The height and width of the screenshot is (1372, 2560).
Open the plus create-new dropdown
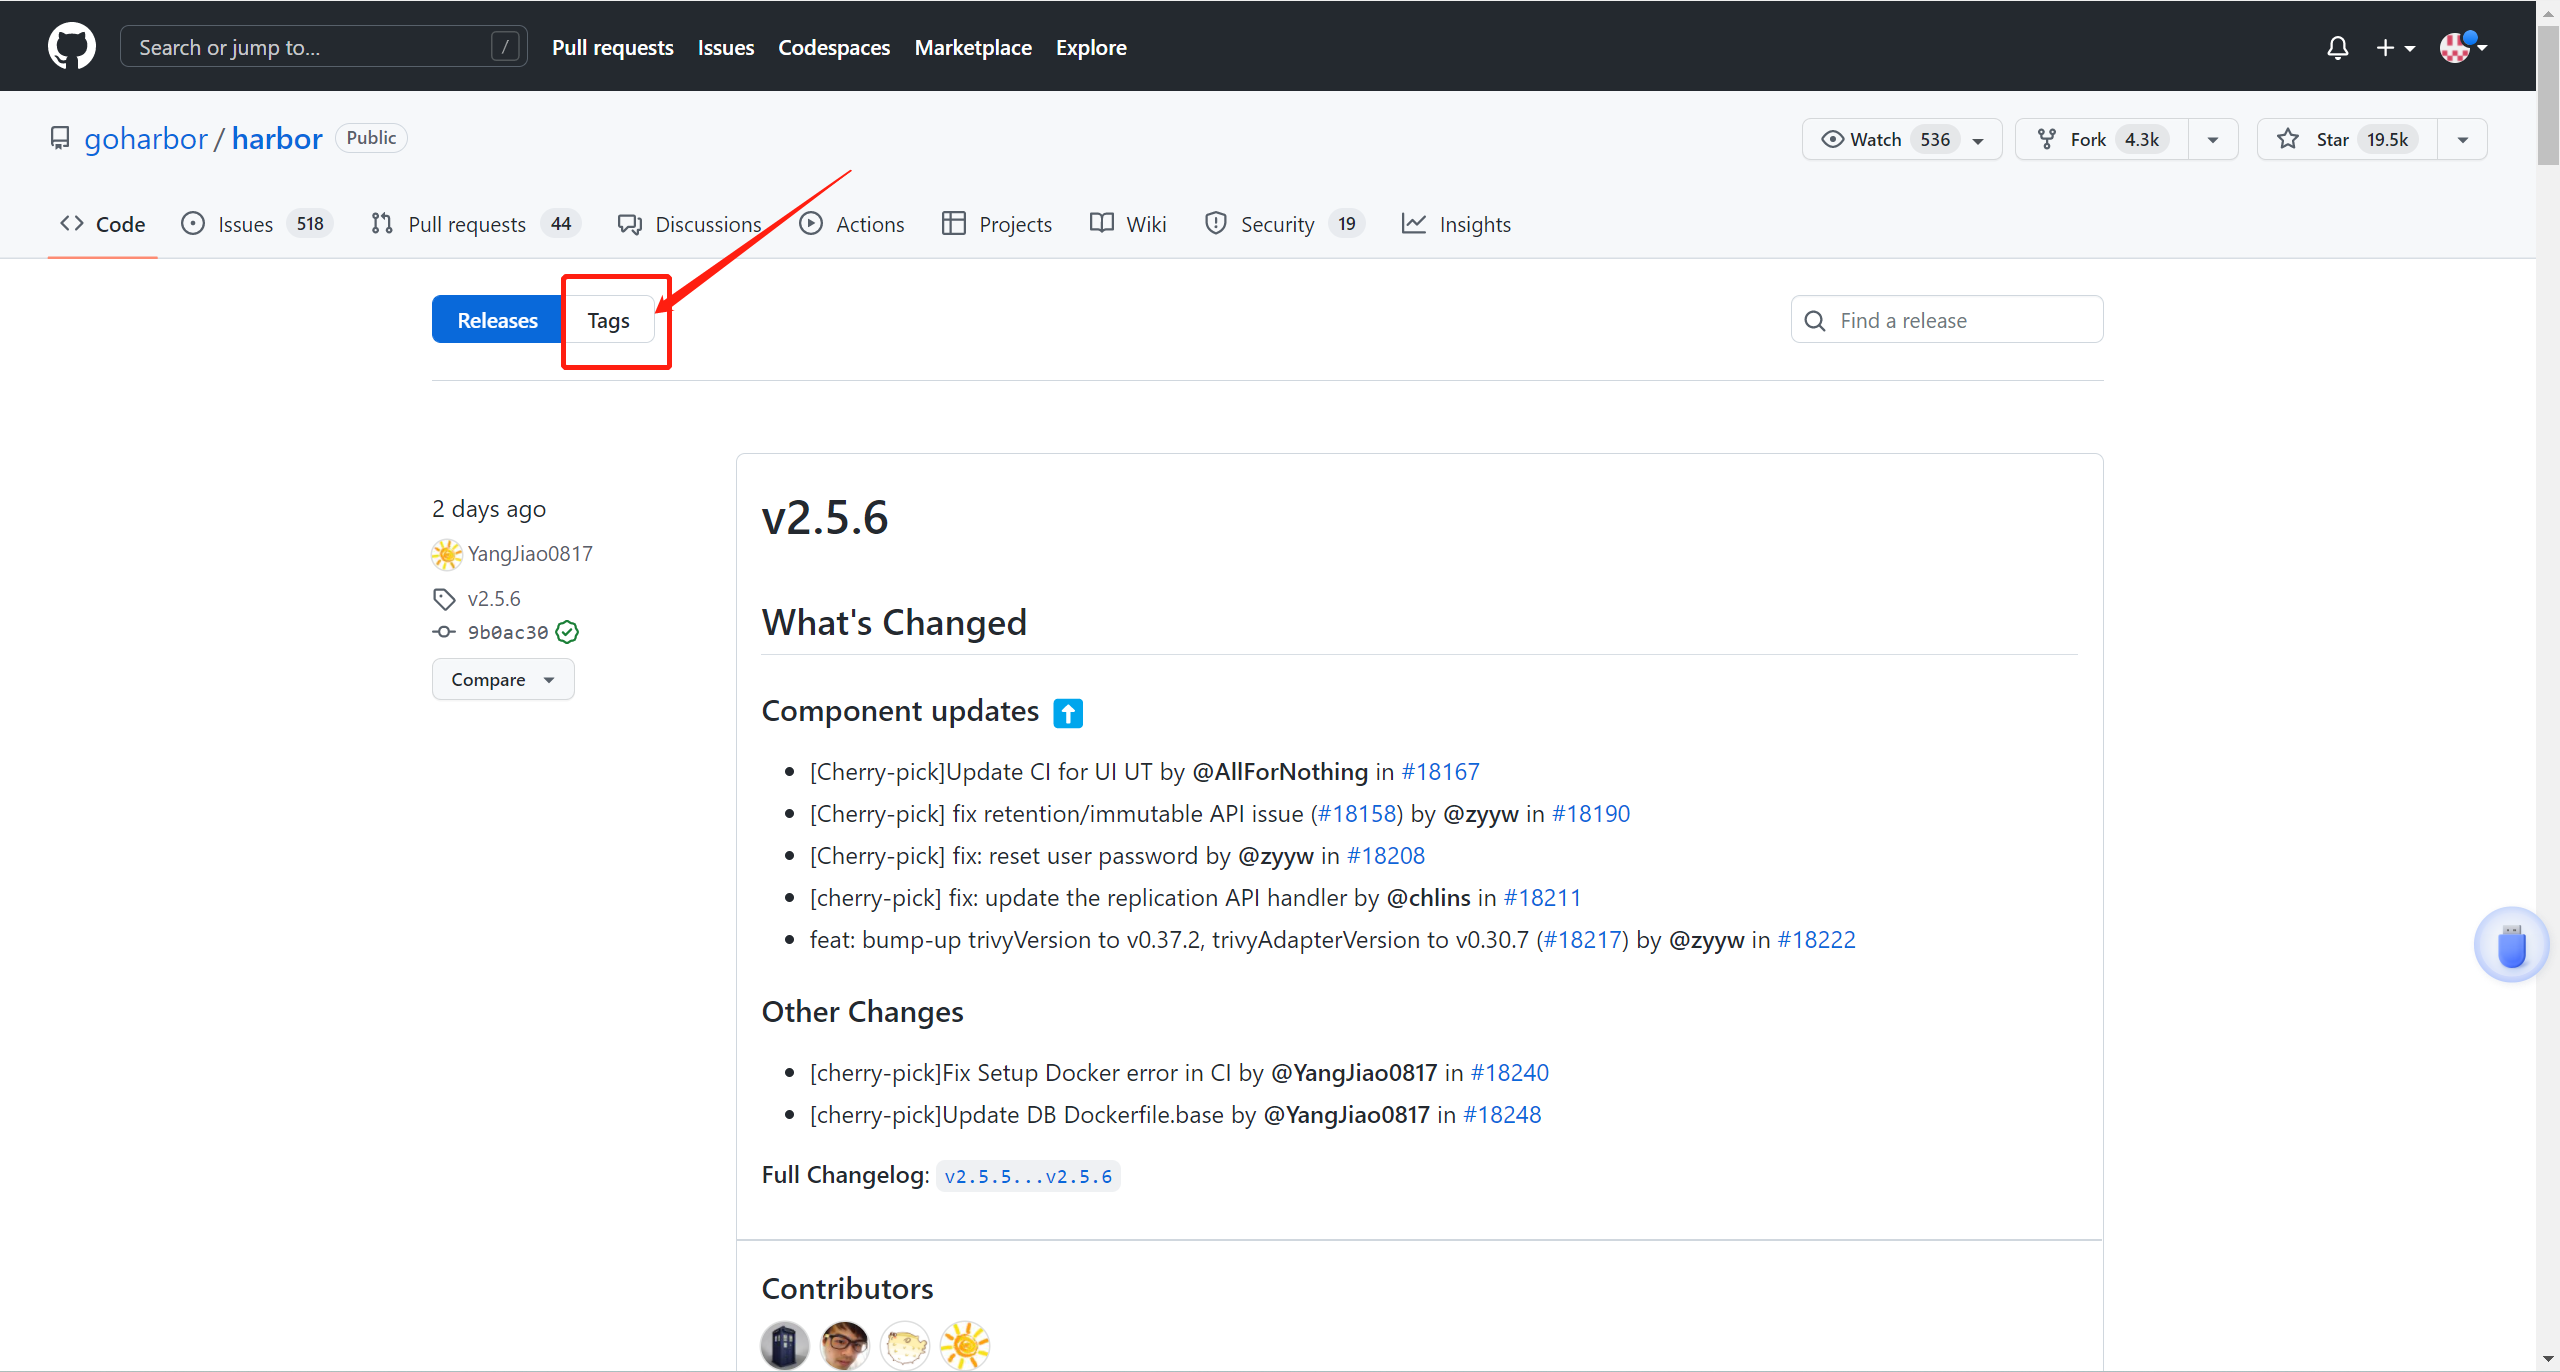[2394, 47]
